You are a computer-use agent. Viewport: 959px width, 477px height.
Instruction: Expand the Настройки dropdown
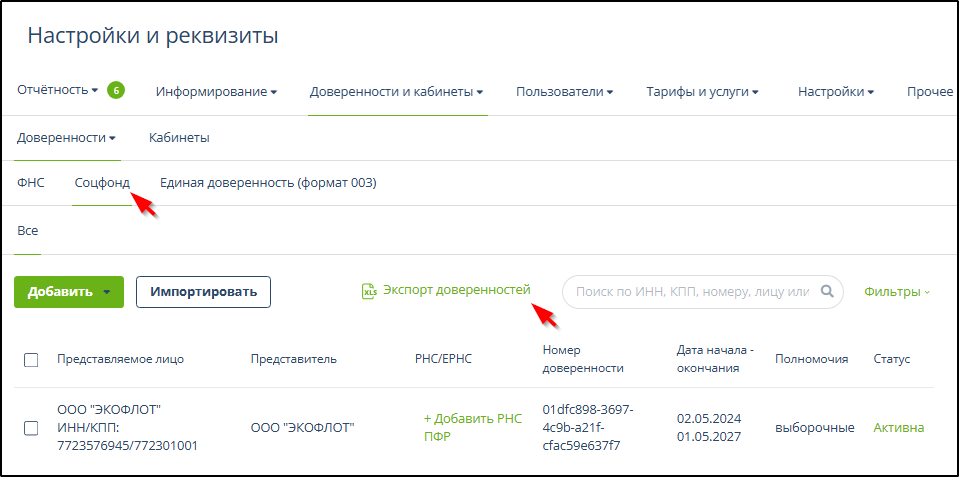pos(835,92)
